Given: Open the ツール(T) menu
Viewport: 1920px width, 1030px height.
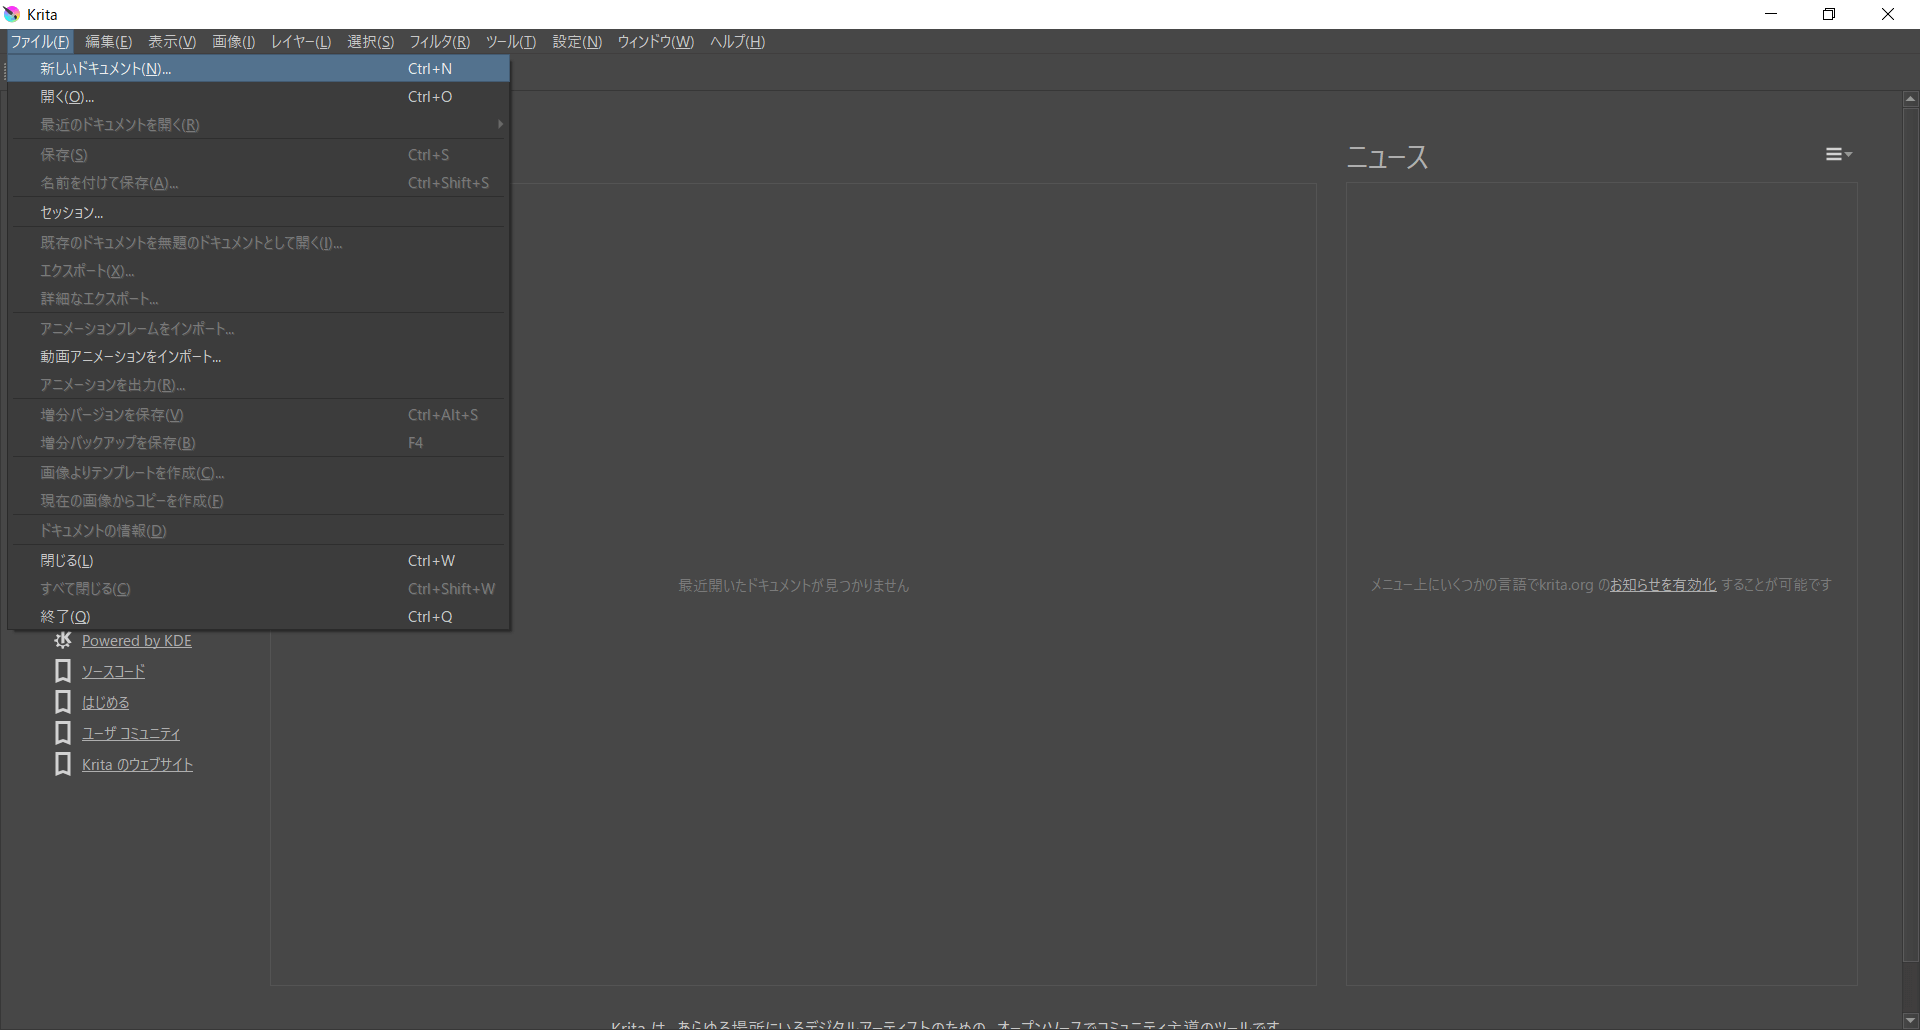Looking at the screenshot, I should [511, 41].
